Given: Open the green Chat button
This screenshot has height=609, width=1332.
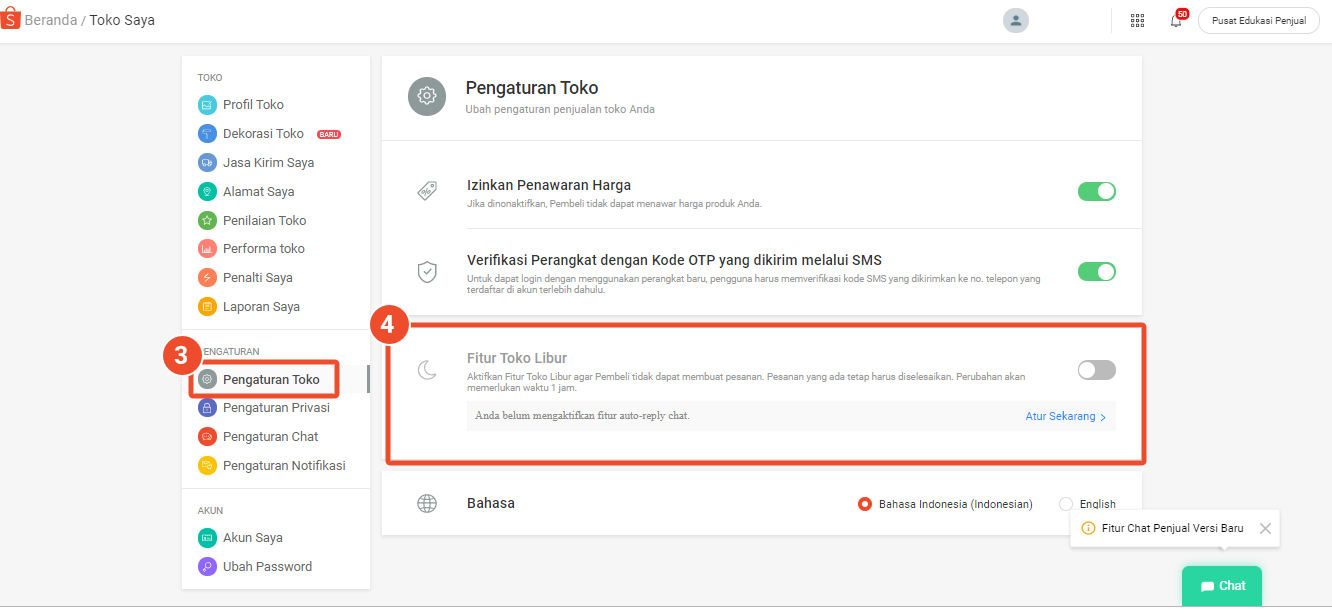Looking at the screenshot, I should [1222, 586].
